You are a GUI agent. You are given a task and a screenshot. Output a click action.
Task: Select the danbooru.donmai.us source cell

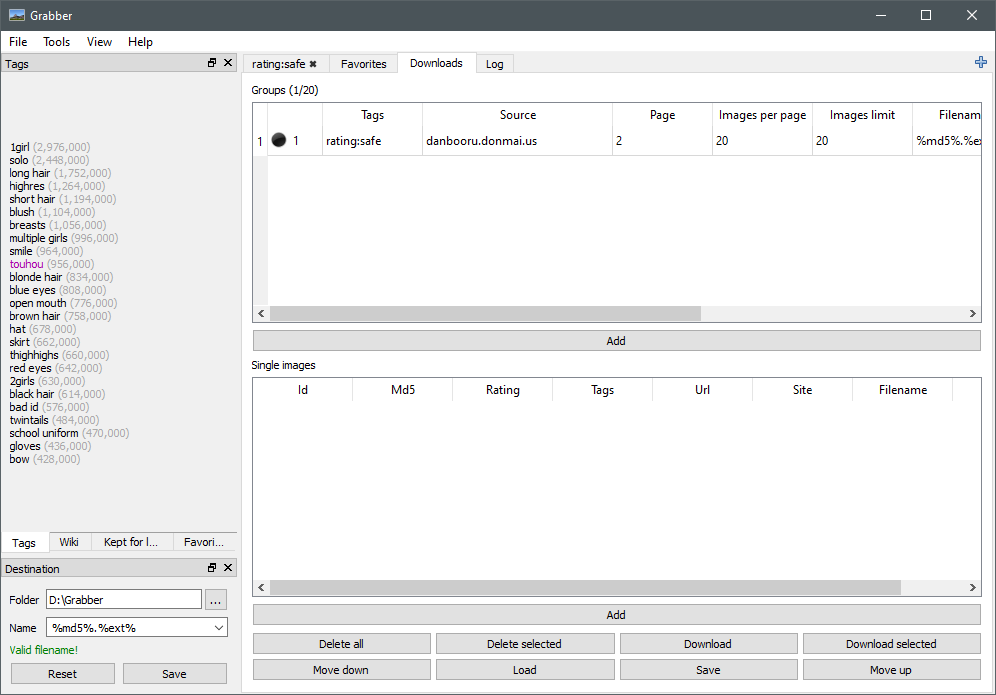click(x=518, y=140)
